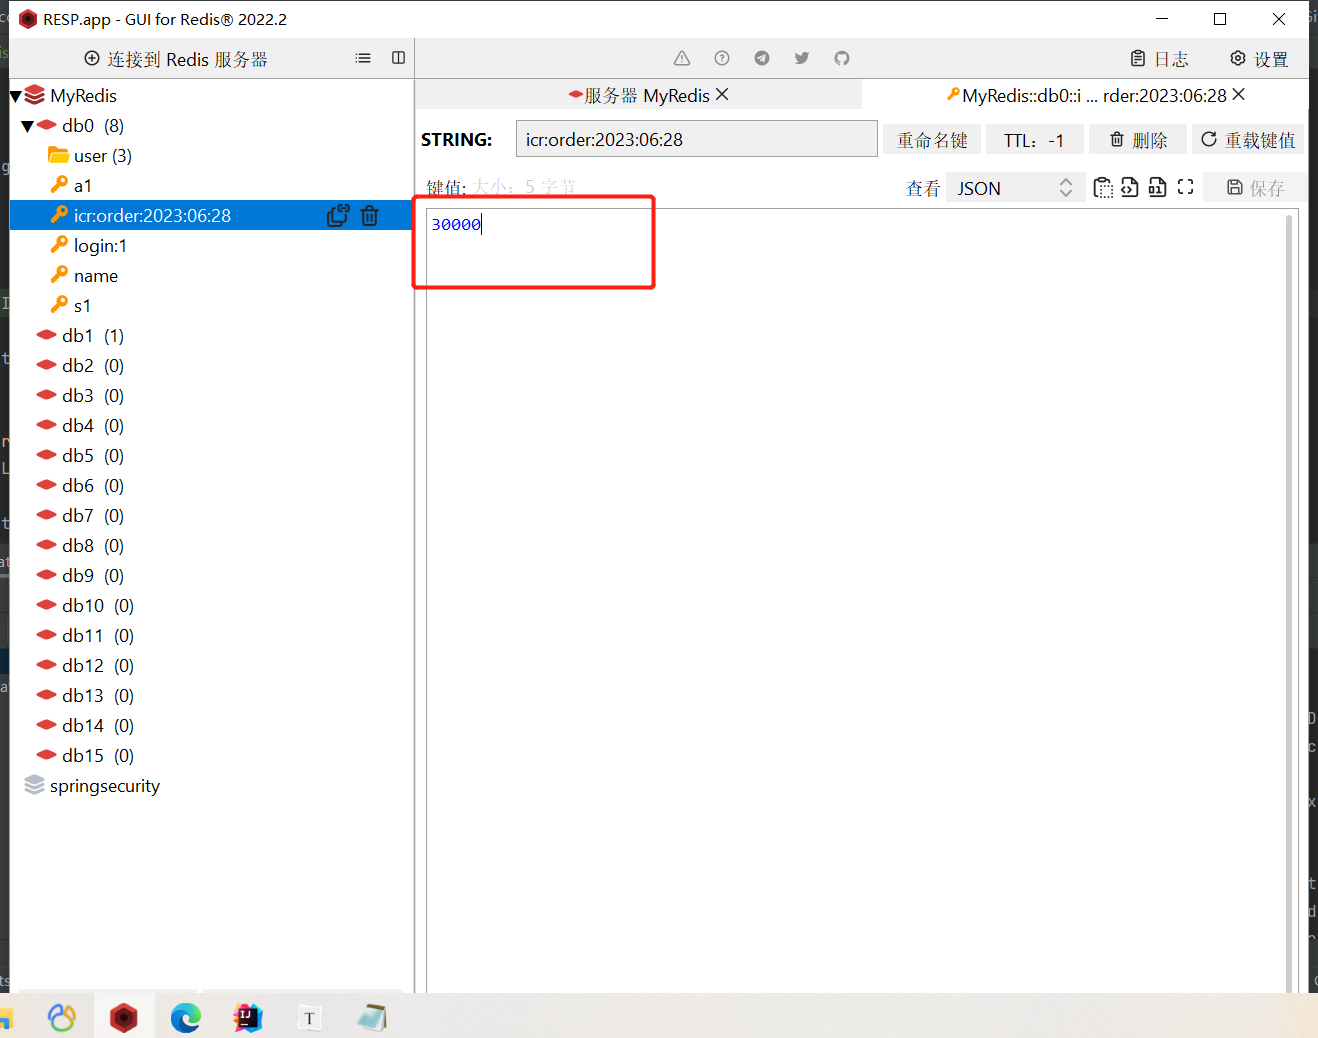
Task: Select key a1 in db0
Action: coord(72,186)
